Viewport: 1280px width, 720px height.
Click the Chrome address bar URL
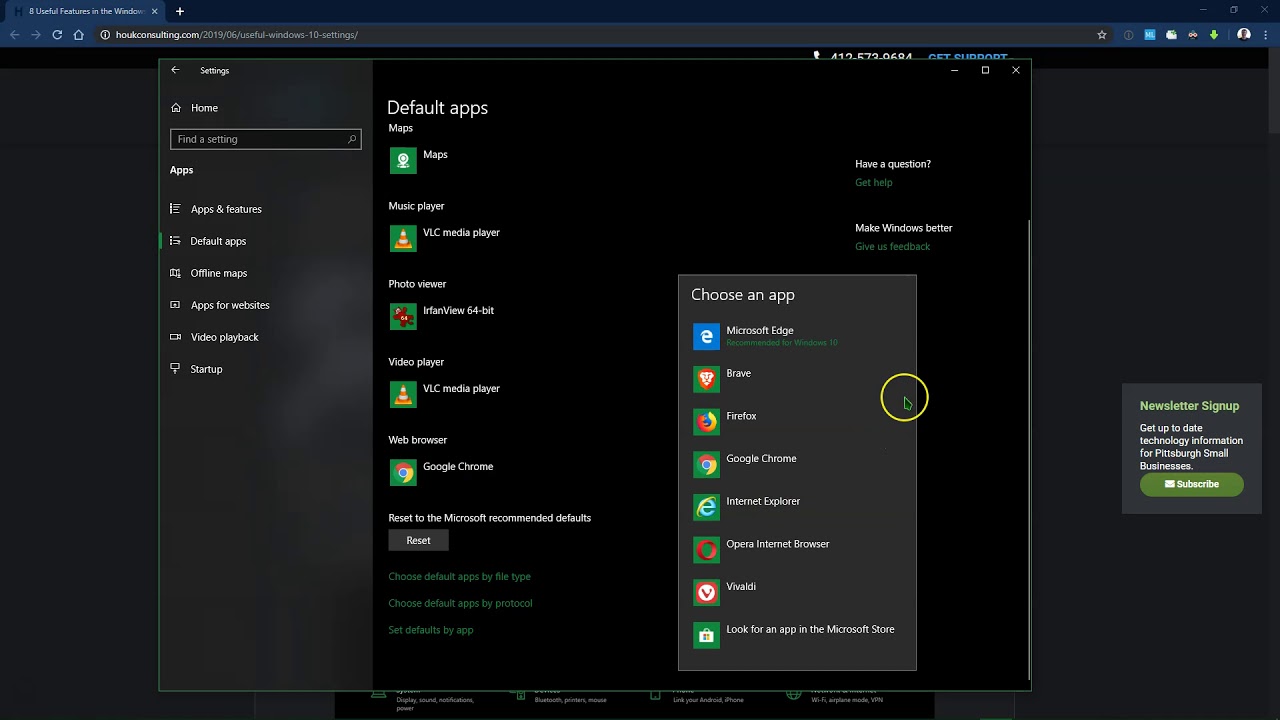click(x=234, y=35)
